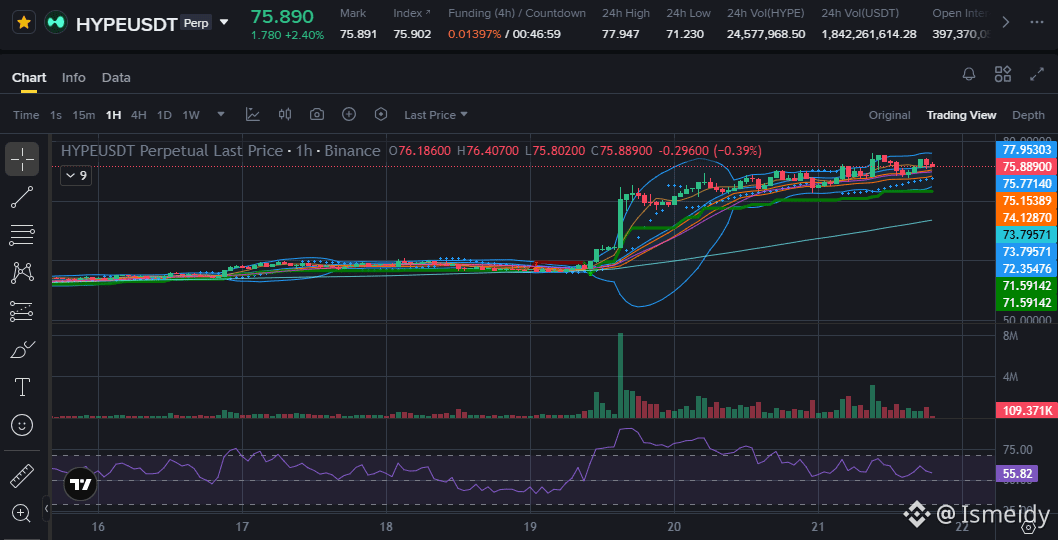
Task: Click the Mark price 75.891
Action: click(x=356, y=34)
